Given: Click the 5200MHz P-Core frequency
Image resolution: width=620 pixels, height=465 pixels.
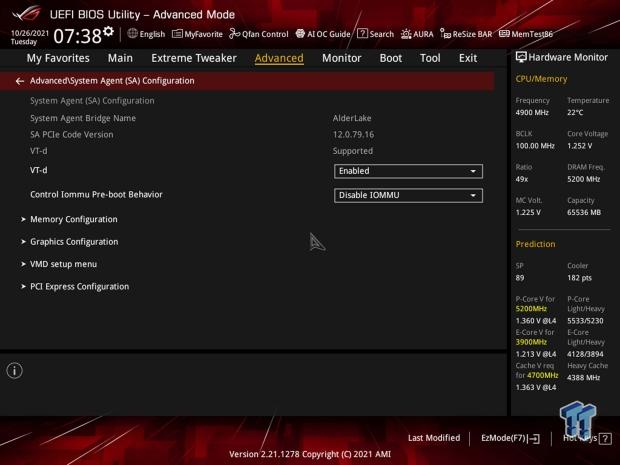Looking at the screenshot, I should coord(531,309).
